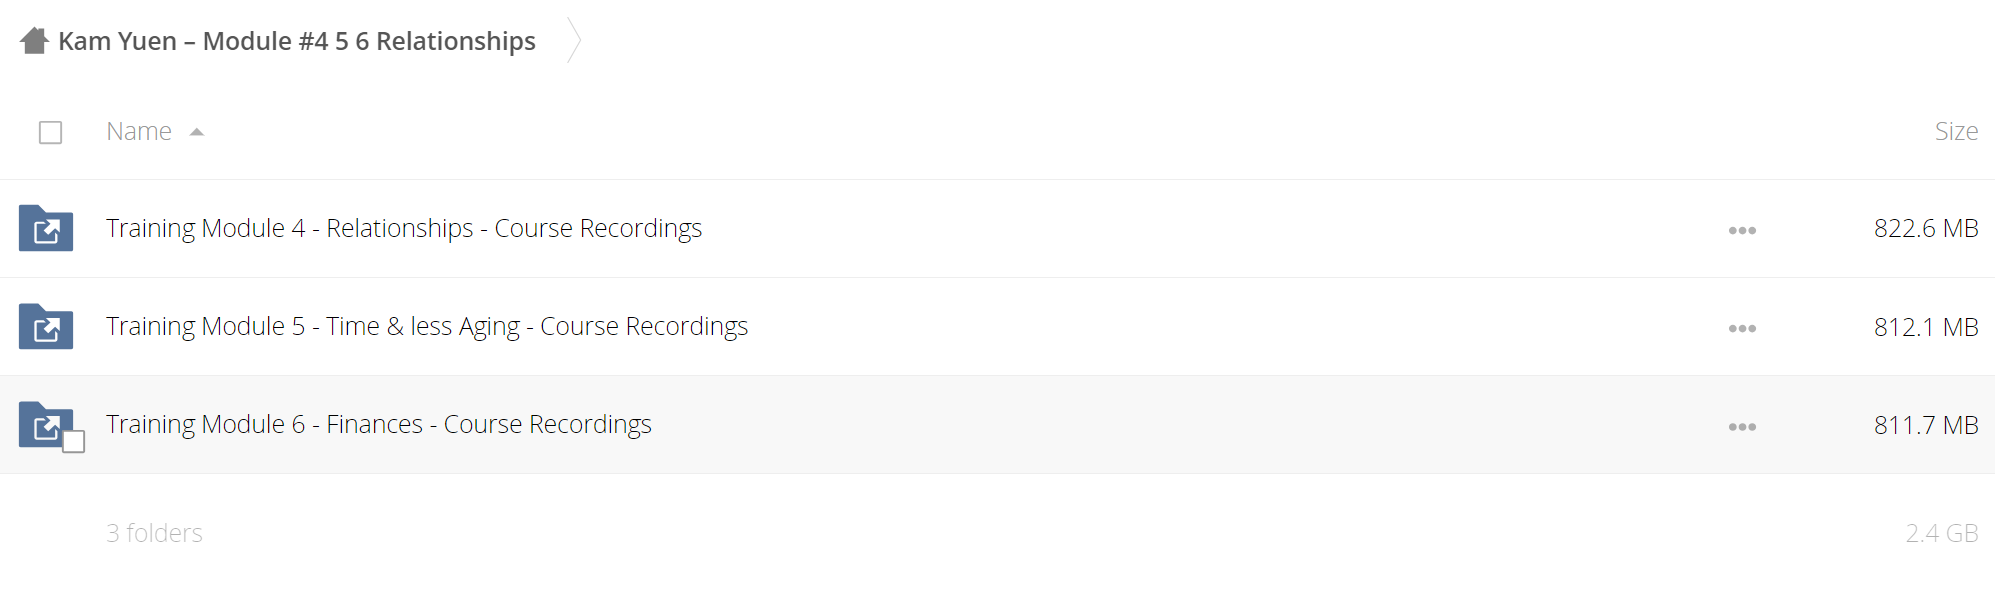This screenshot has height=594, width=1995.
Task: Click the Kam Yuen Module breadcrumb title
Action: click(x=297, y=41)
